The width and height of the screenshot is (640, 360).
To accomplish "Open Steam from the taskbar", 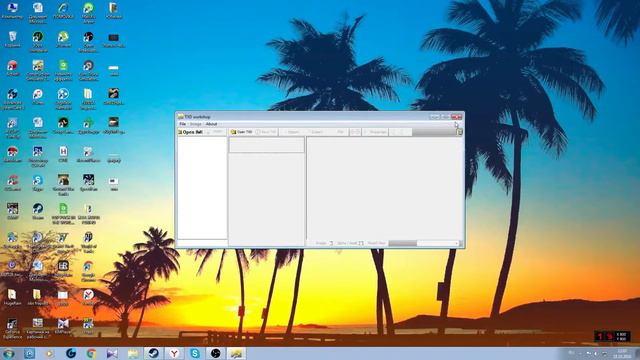I will click(x=153, y=353).
